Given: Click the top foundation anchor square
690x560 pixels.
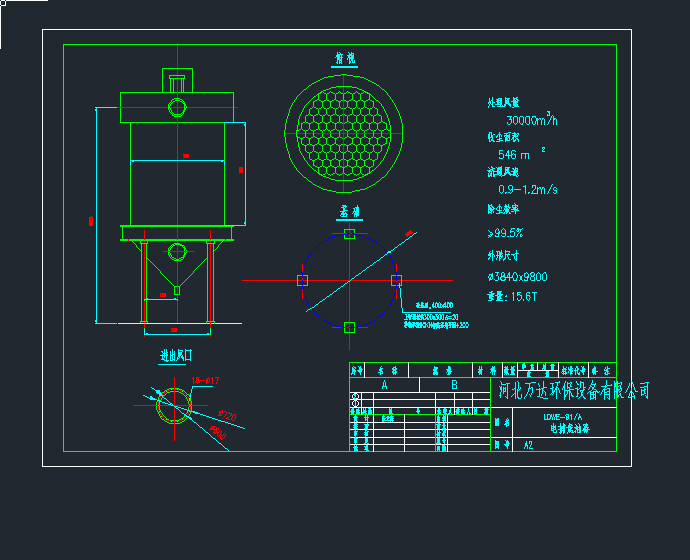Looking at the screenshot, I should (349, 234).
